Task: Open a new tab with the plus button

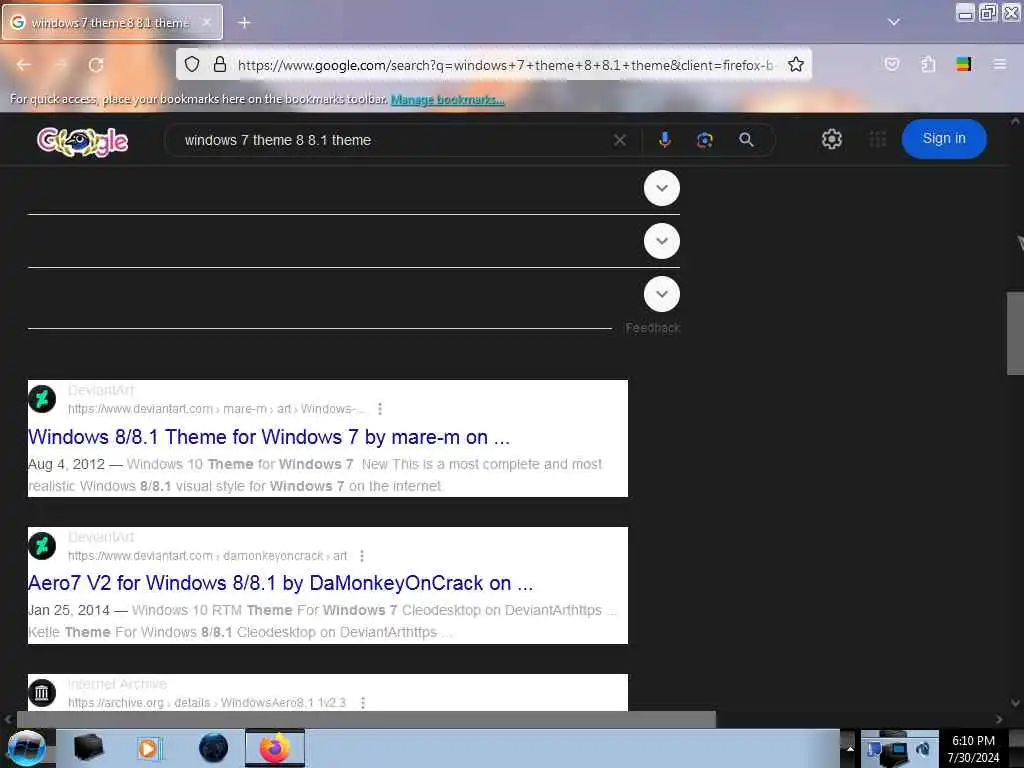Action: (244, 22)
